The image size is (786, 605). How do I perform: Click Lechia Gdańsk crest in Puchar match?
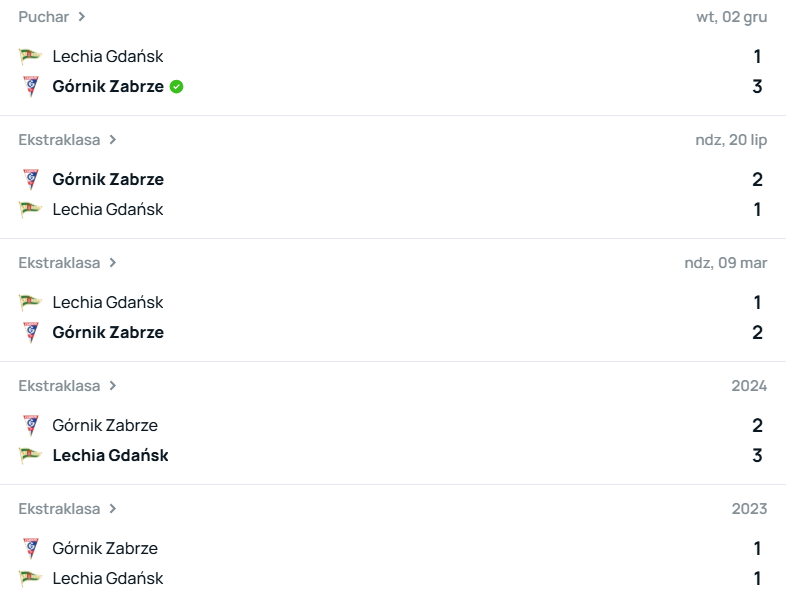click(30, 56)
